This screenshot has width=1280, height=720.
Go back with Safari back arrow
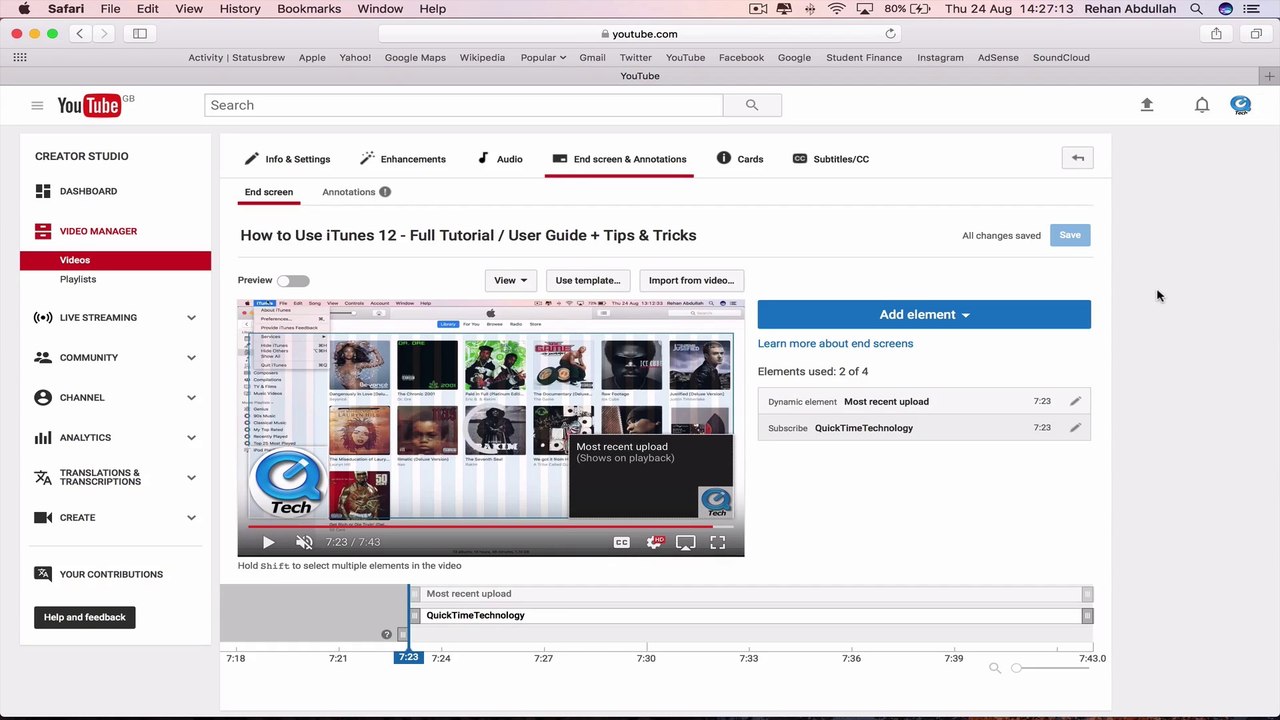tap(80, 33)
